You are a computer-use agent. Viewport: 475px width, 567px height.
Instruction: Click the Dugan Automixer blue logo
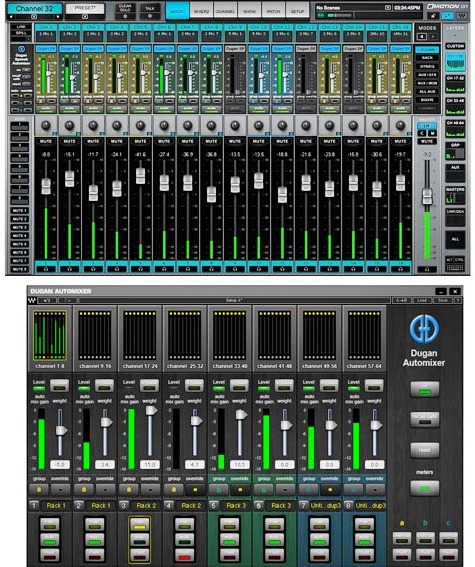pos(424,329)
